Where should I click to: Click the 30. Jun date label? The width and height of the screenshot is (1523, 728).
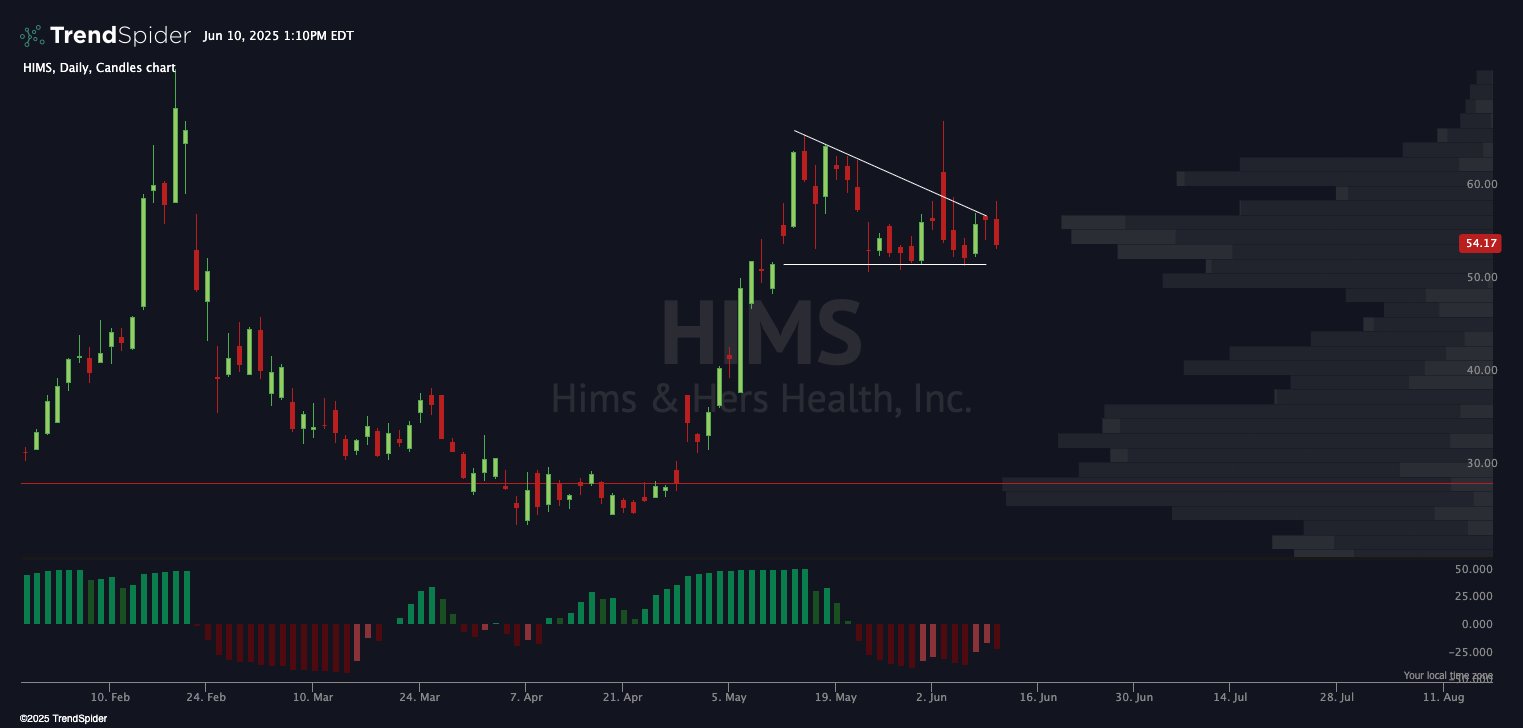tap(1133, 696)
